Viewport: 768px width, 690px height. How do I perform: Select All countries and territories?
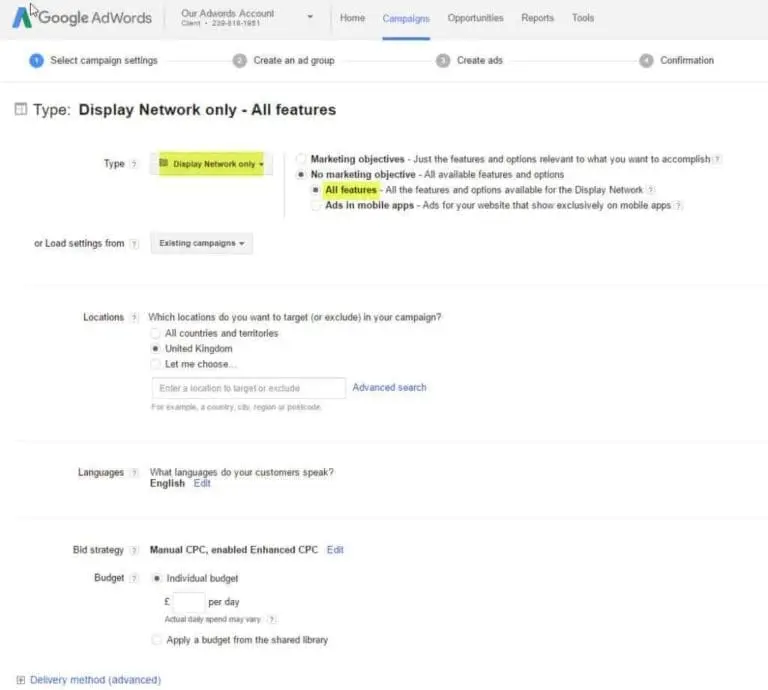[155, 333]
